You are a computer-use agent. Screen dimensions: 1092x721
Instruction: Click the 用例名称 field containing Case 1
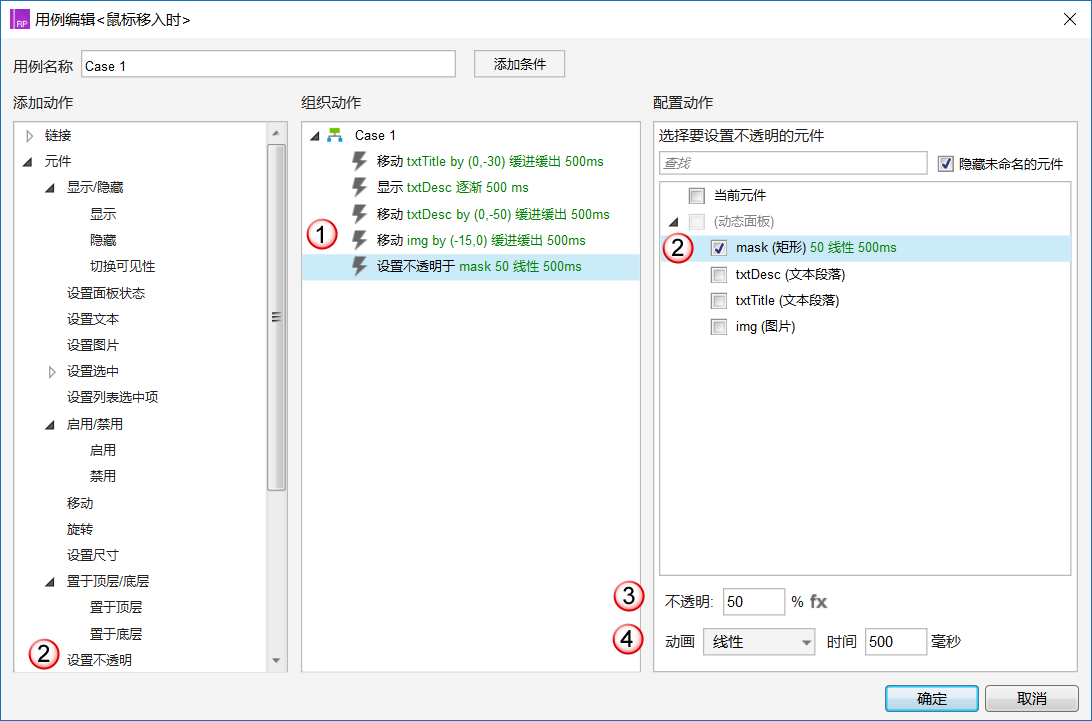269,64
